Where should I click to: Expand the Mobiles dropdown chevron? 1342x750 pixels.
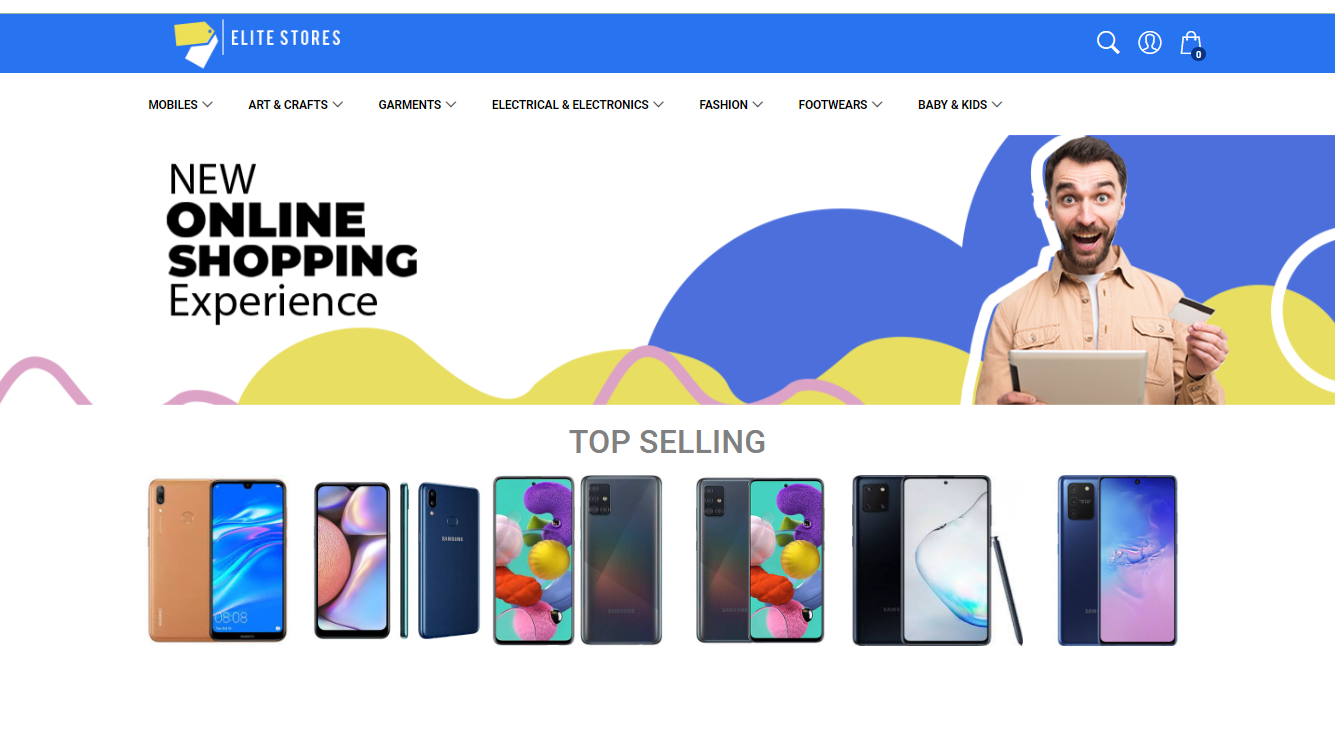point(207,104)
